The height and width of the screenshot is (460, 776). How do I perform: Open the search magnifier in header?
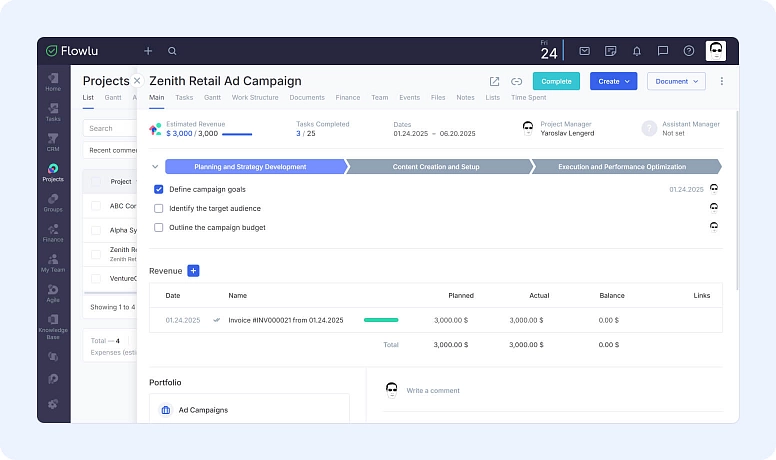[172, 51]
